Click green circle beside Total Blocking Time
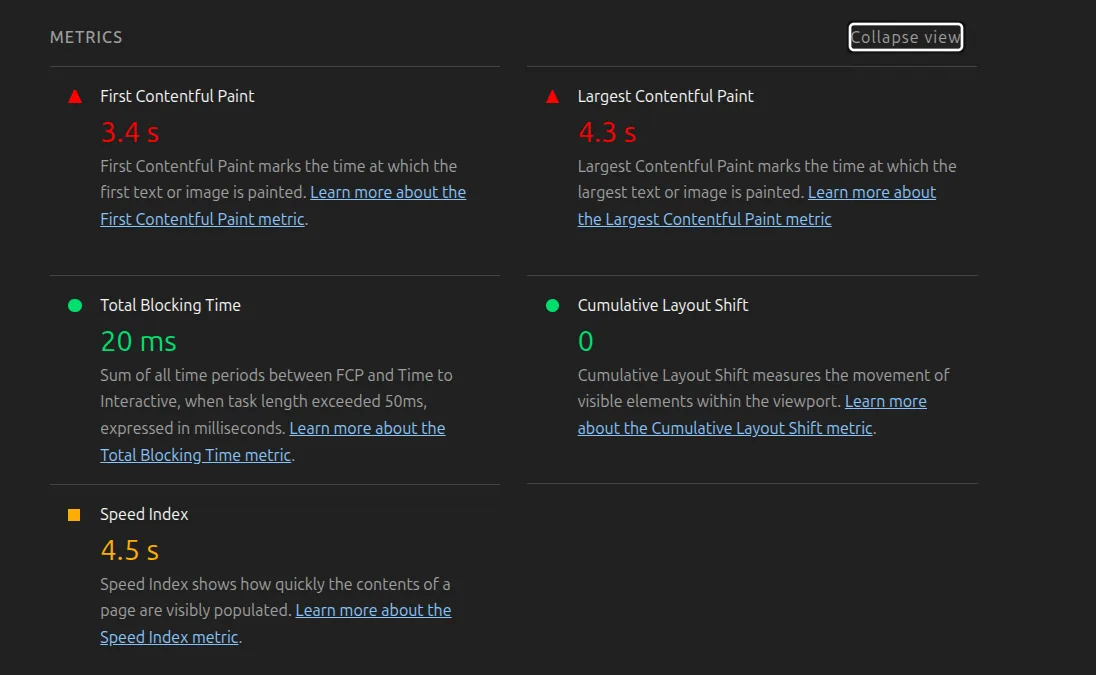 click(75, 305)
